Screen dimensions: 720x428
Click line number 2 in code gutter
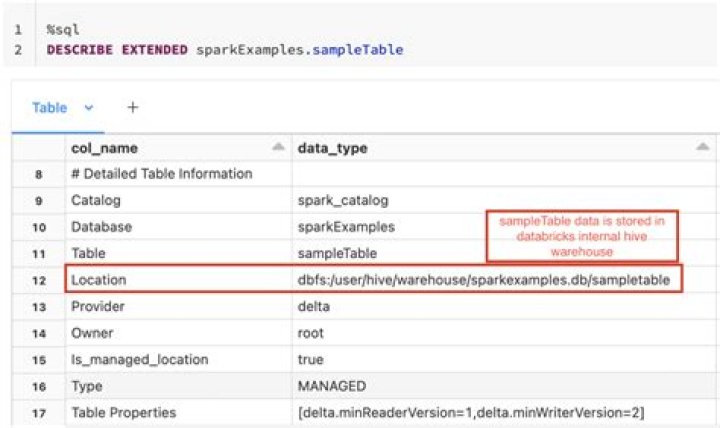coord(18,50)
